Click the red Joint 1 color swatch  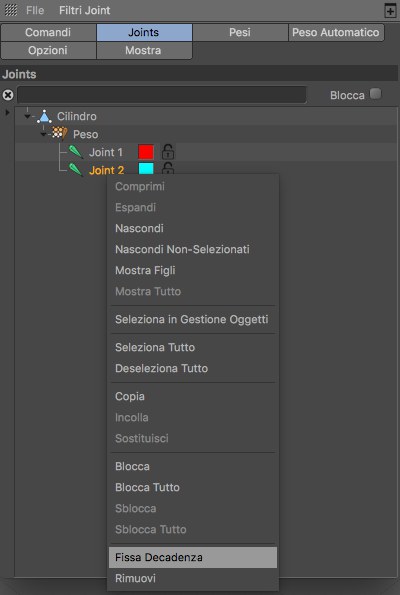tap(146, 152)
